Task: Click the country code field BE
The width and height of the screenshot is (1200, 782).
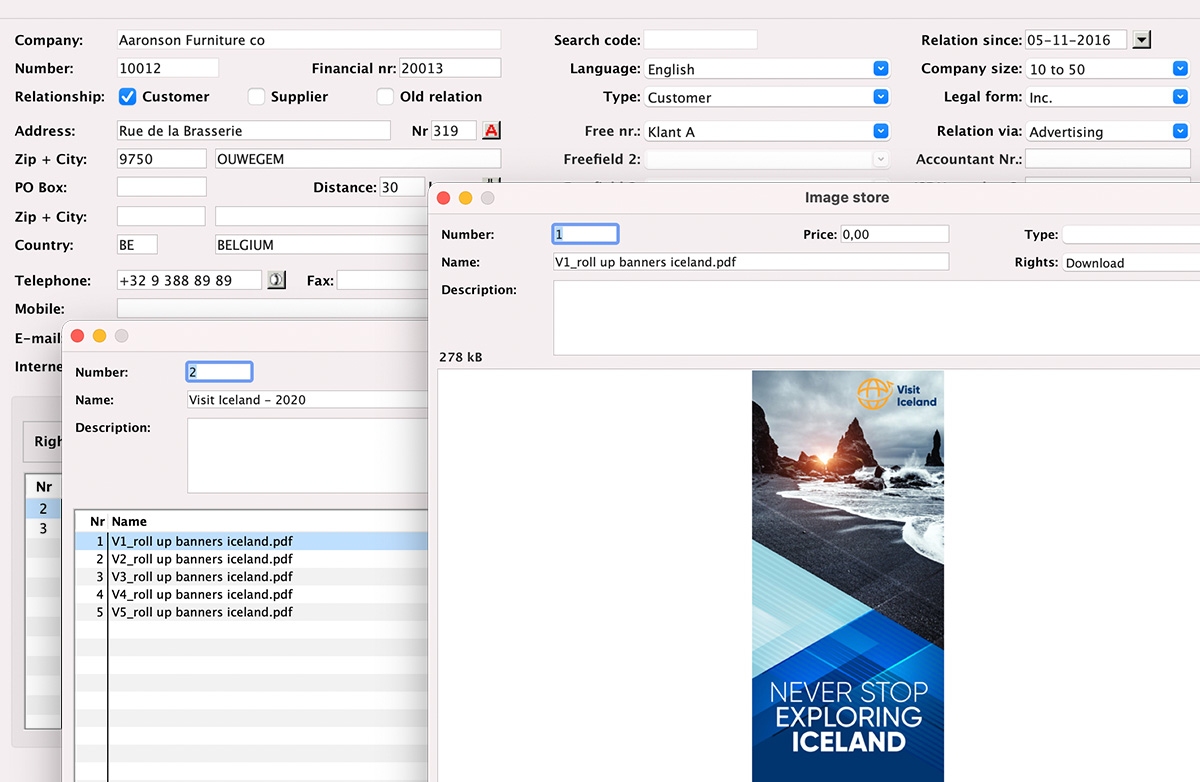Action: (137, 245)
